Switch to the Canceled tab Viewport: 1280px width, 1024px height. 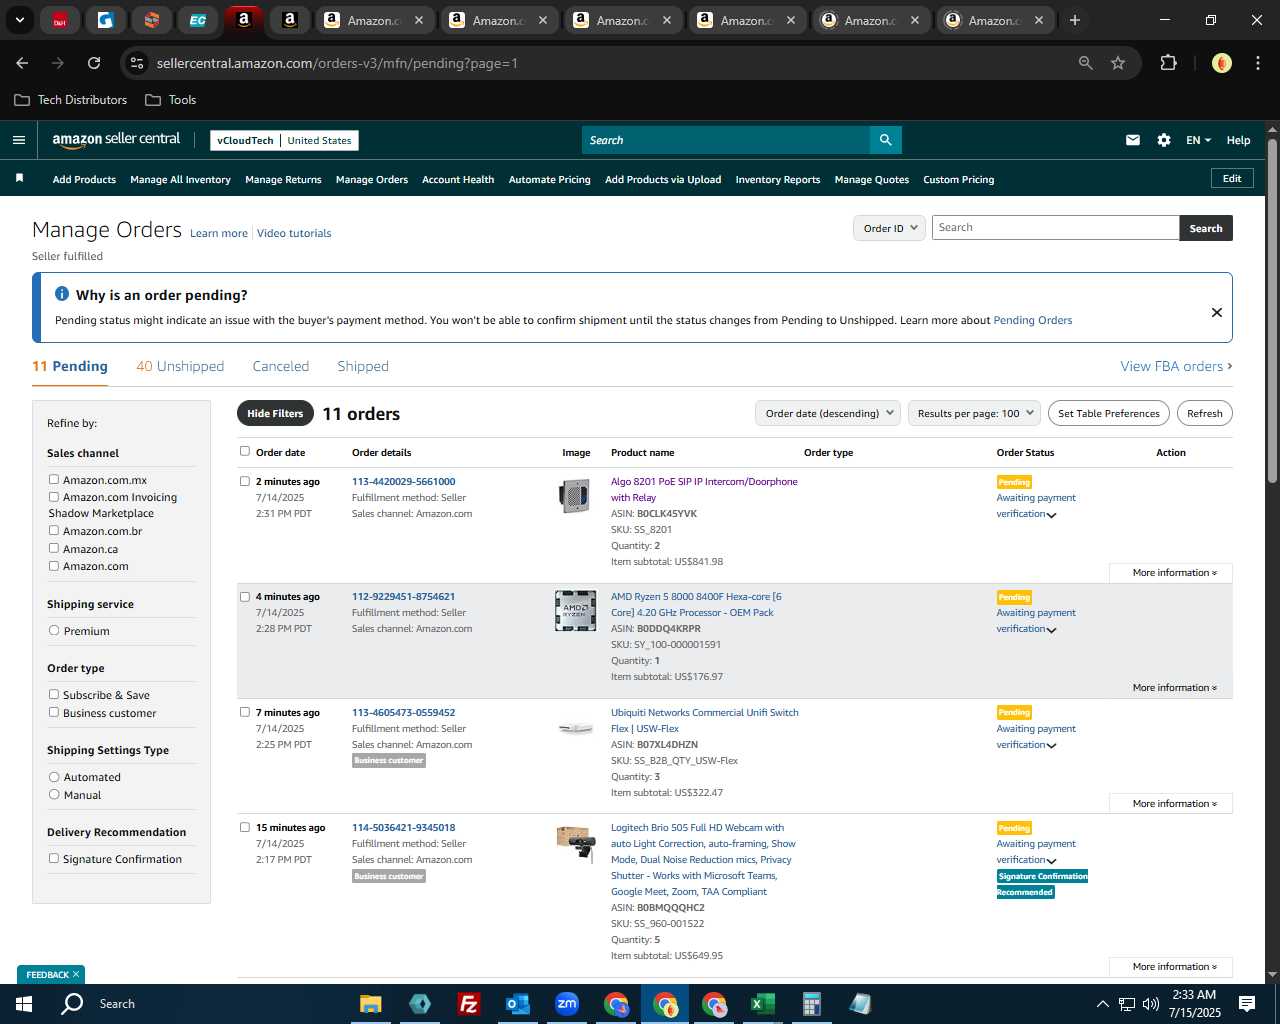tap(281, 366)
